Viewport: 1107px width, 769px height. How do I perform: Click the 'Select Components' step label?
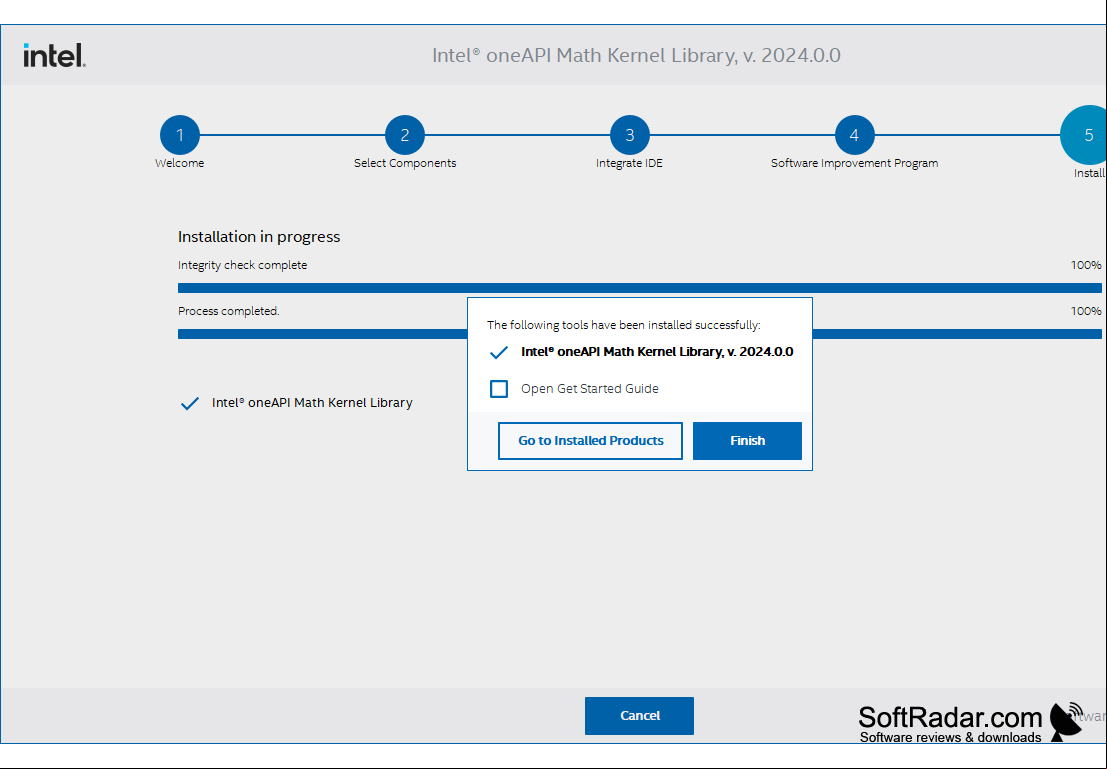point(405,163)
